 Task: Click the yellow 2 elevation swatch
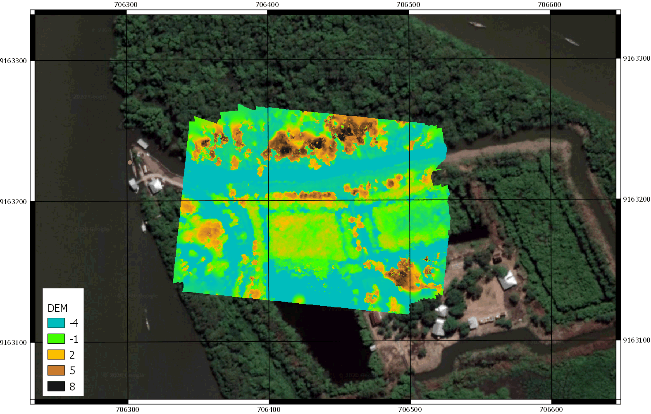point(57,354)
